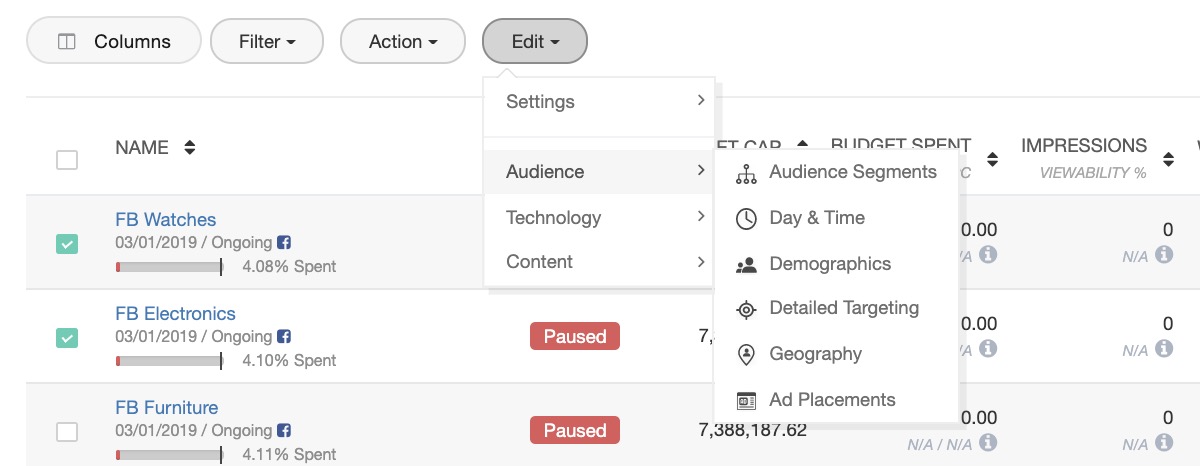Click the Ad Placements layout icon
This screenshot has width=1200, height=466.
(746, 400)
